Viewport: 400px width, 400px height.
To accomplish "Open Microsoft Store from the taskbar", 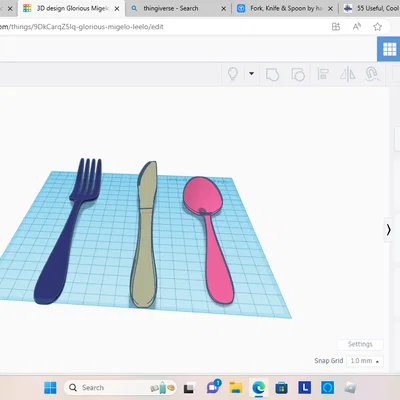I will pos(282,388).
